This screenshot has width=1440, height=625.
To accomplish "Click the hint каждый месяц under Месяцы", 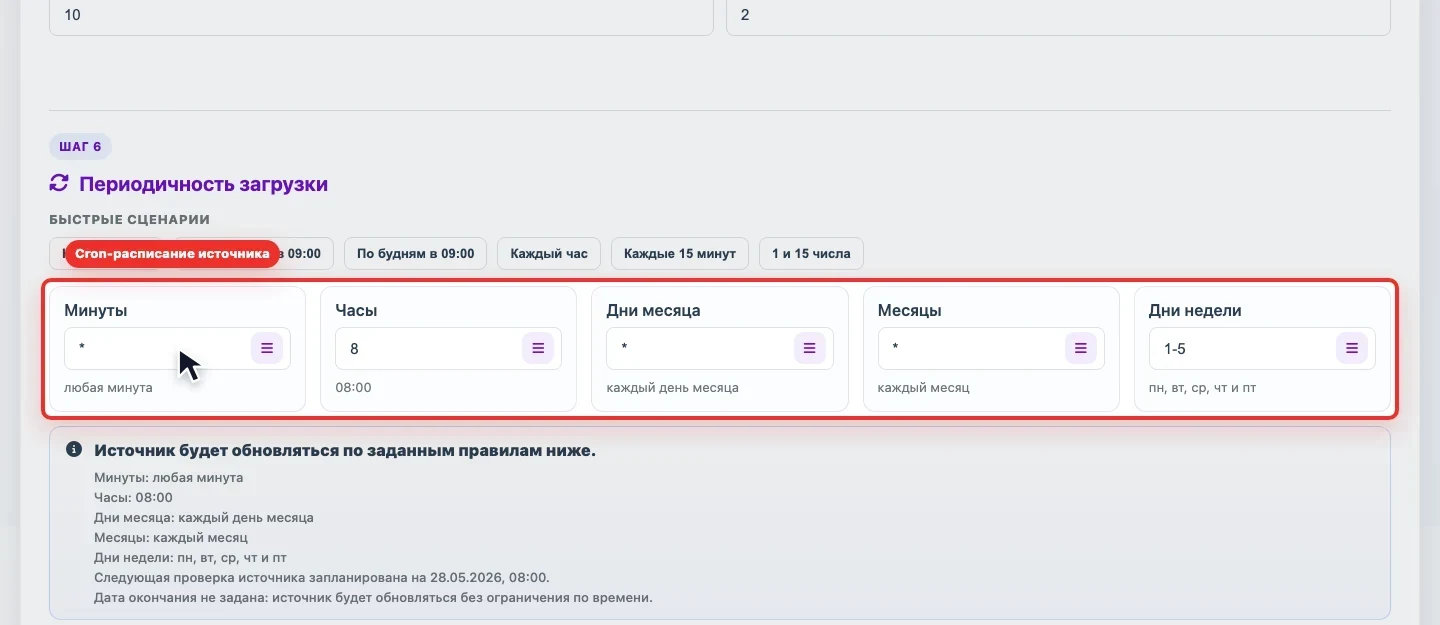I will pyautogui.click(x=923, y=387).
